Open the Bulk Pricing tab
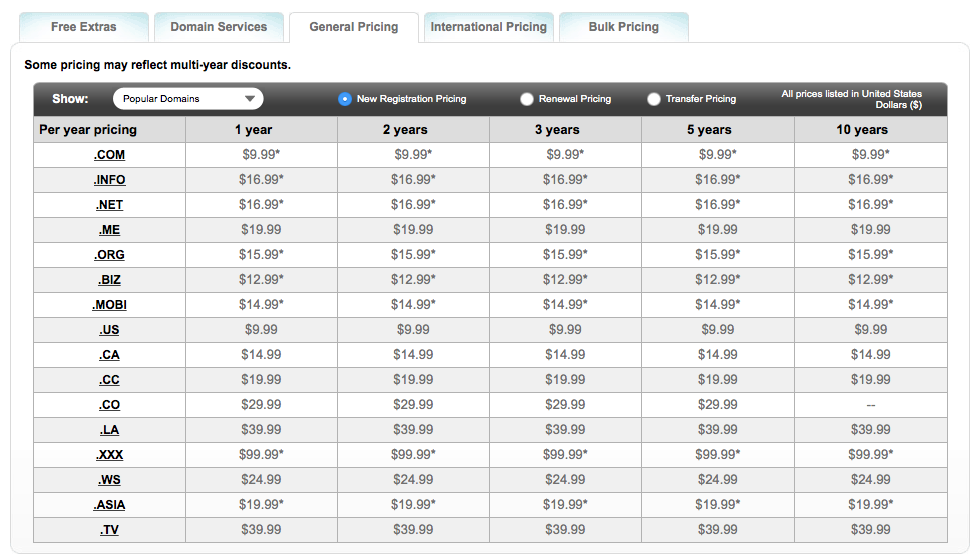The image size is (980, 560). [624, 27]
